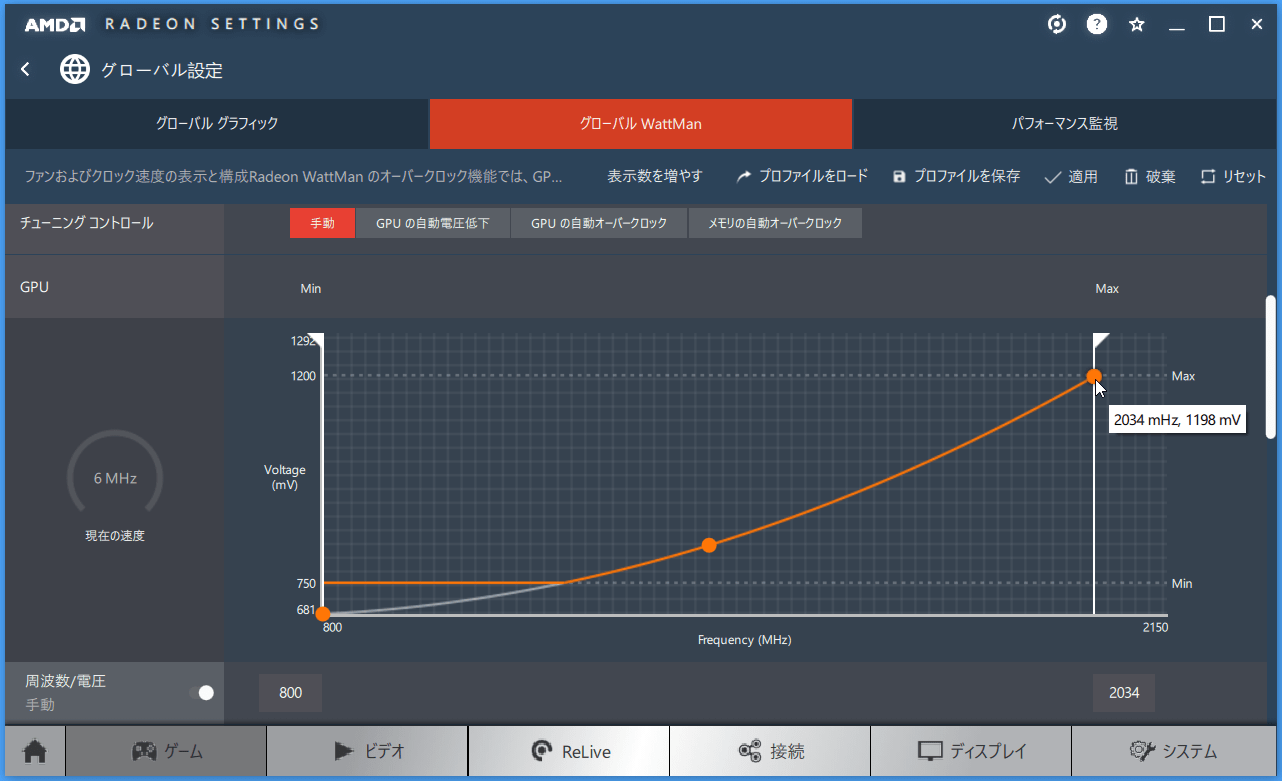Click the globe icon beside グローバル設定
The width and height of the screenshot is (1282, 781).
coord(75,69)
